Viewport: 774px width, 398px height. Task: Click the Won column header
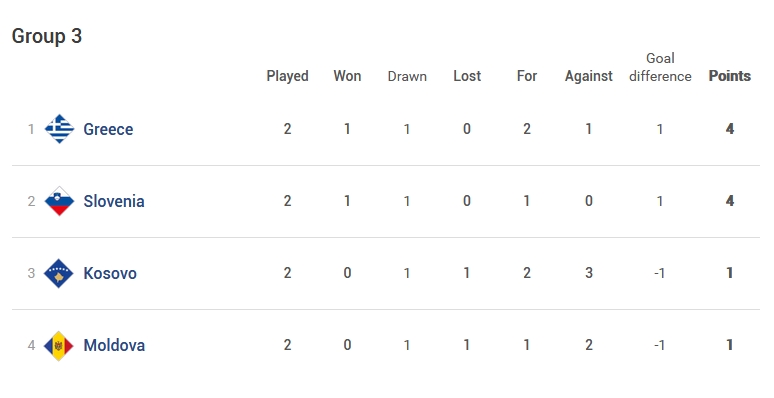[347, 76]
